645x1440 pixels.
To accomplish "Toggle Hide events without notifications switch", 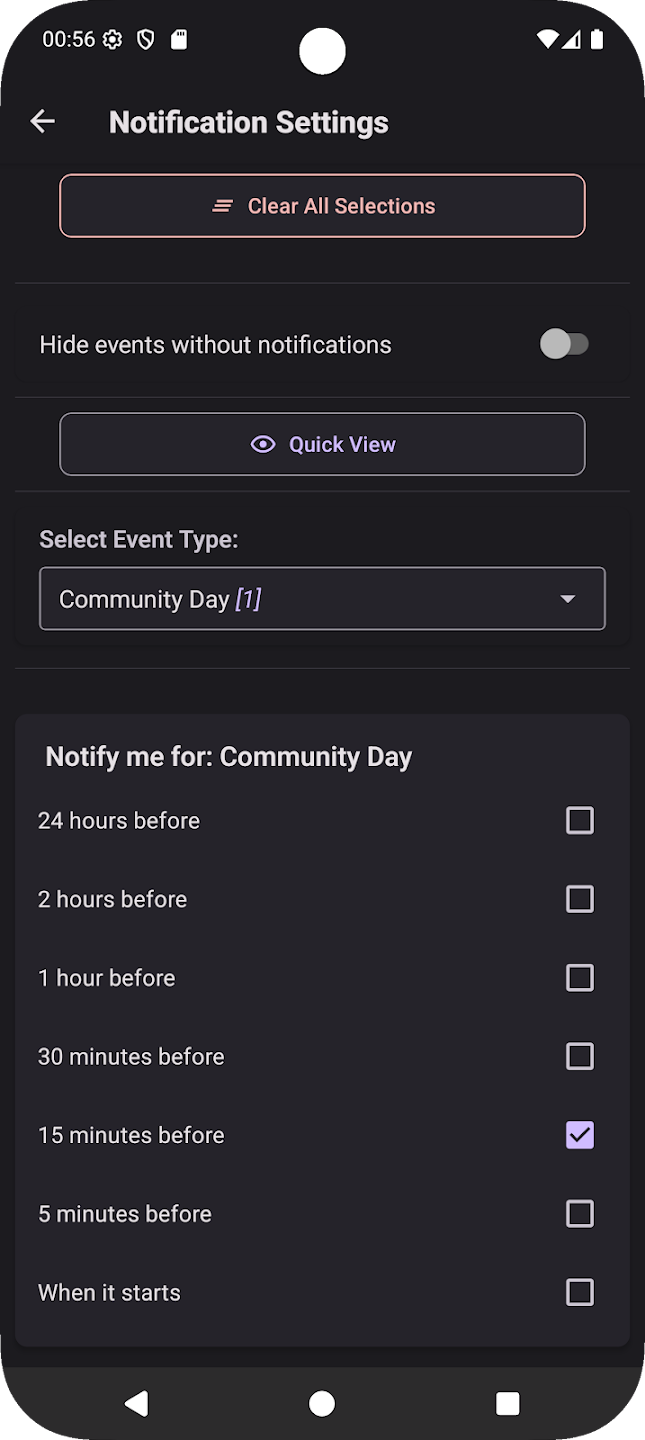I will 564,345.
